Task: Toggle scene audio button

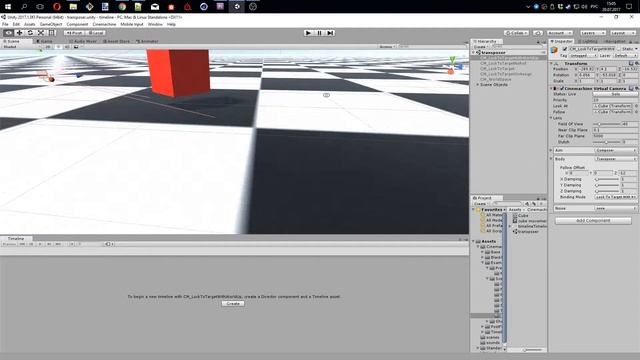Action: (x=67, y=47)
